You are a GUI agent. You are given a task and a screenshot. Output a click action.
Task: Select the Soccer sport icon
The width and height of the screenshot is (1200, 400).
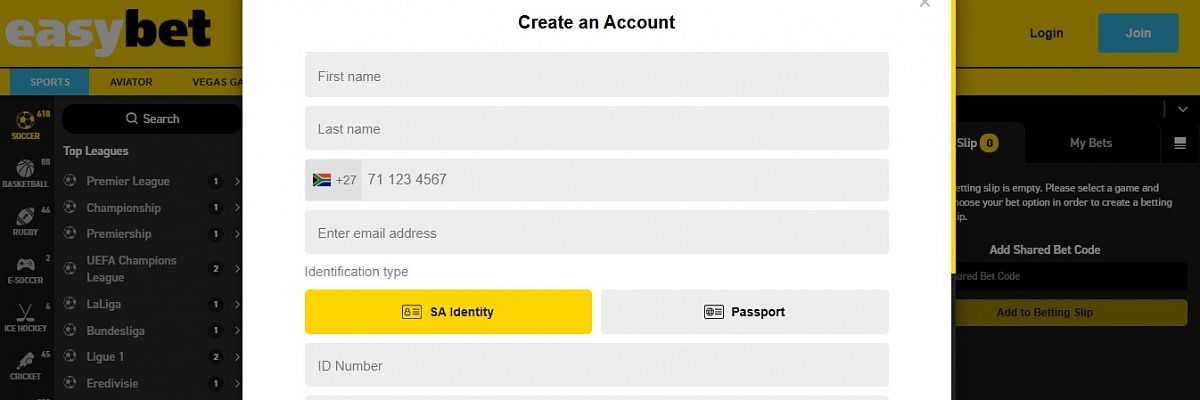pos(26,123)
